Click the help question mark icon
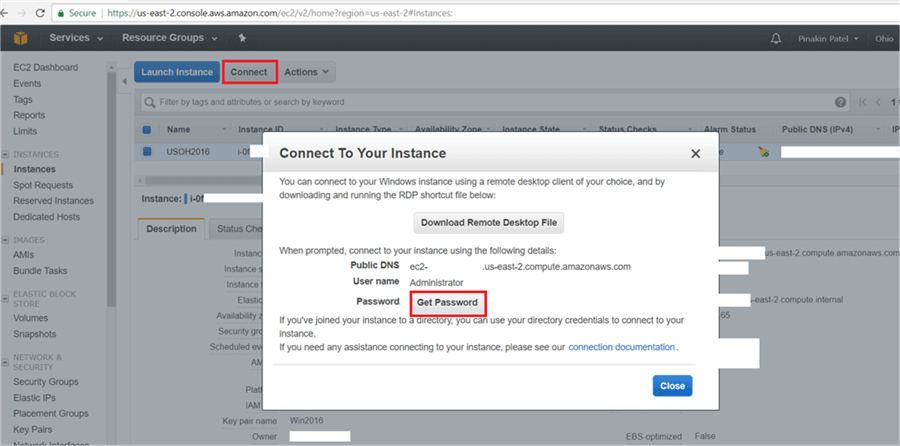The height and width of the screenshot is (446, 900). [840, 102]
